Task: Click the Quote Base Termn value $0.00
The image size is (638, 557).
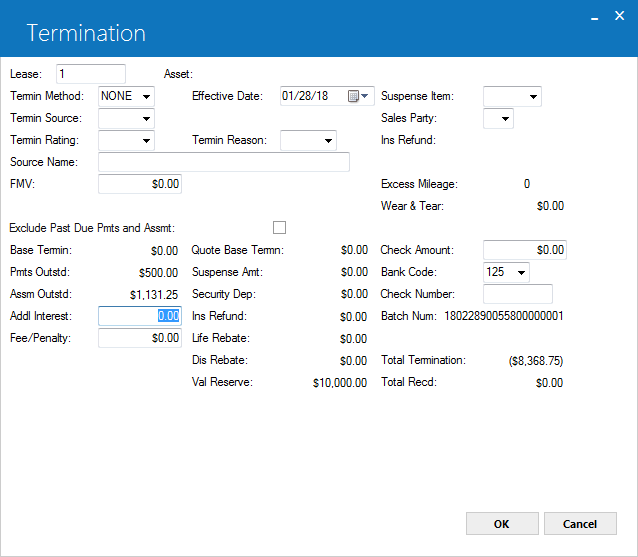Action: 354,250
